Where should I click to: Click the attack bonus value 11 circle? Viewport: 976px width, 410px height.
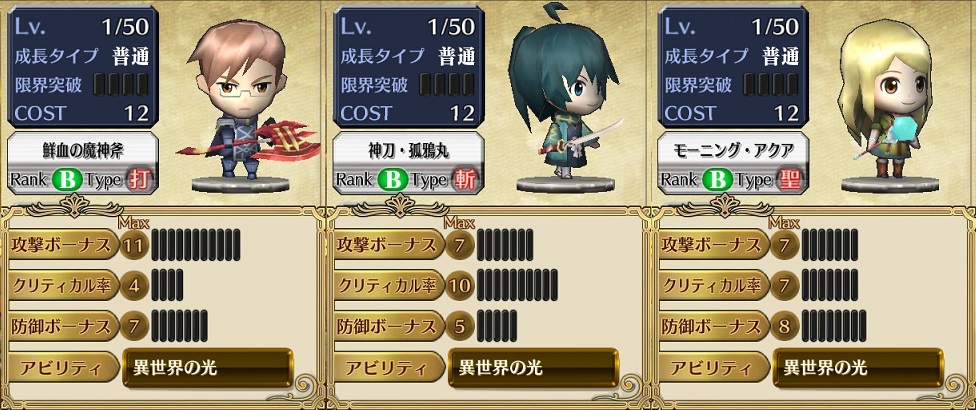pyautogui.click(x=134, y=245)
